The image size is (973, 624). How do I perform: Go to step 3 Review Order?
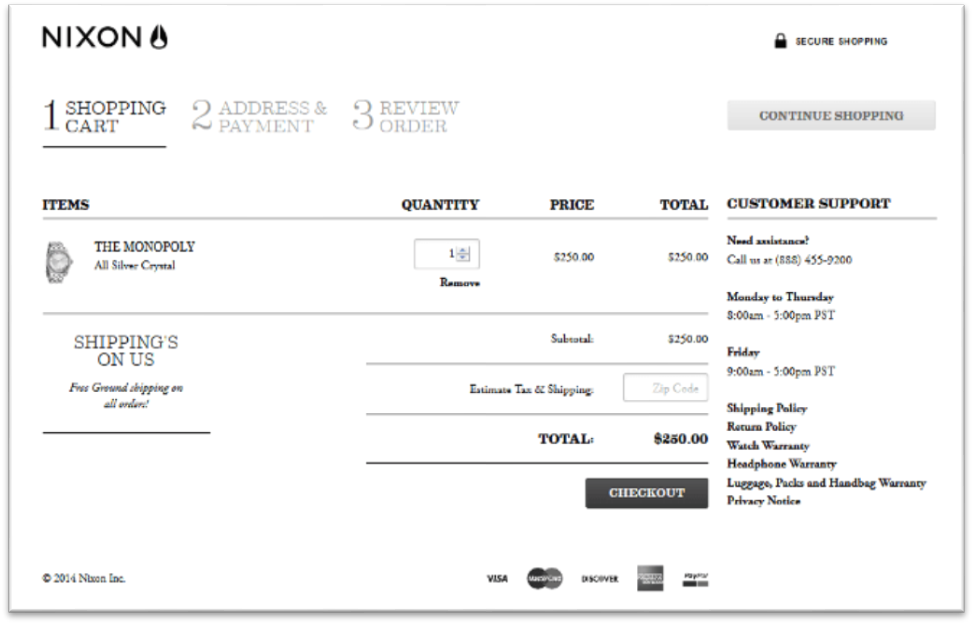tap(406, 117)
